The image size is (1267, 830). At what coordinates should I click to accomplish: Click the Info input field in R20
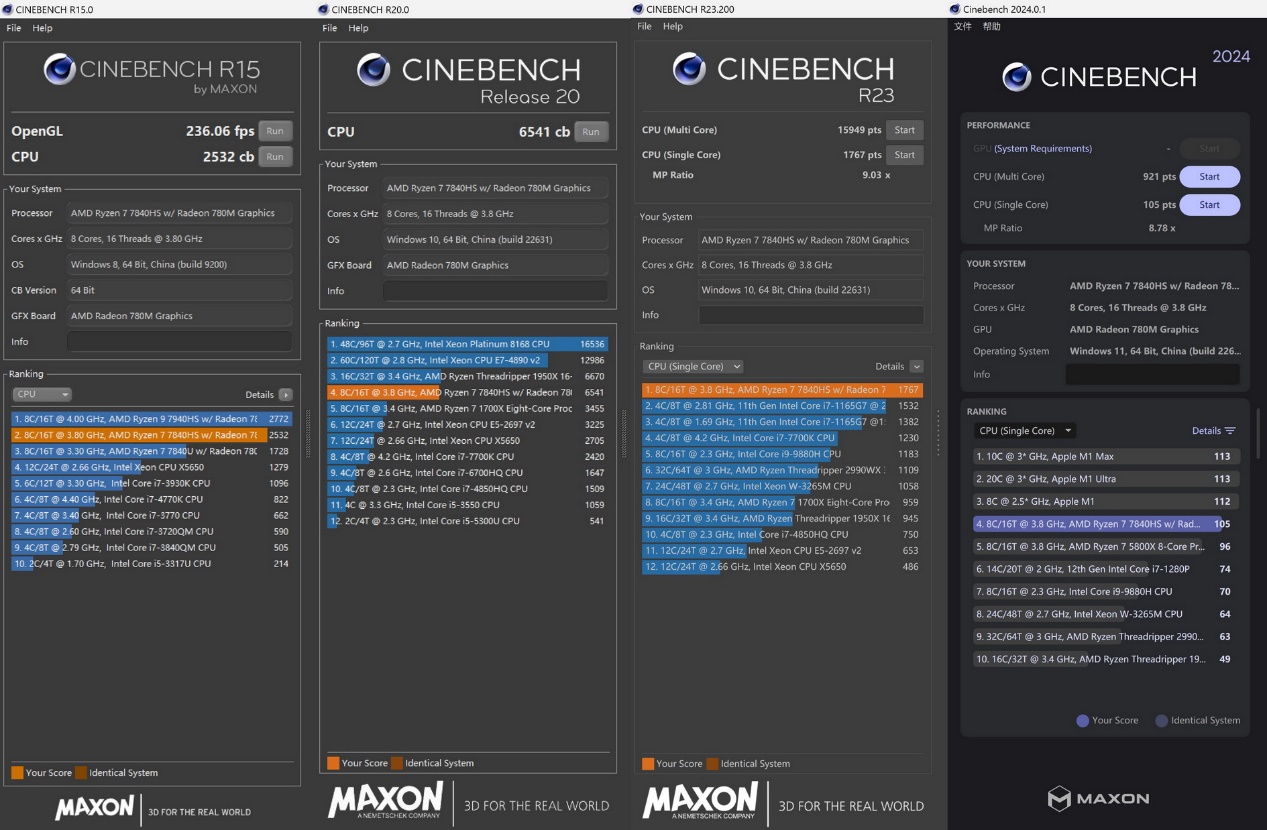[x=495, y=291]
